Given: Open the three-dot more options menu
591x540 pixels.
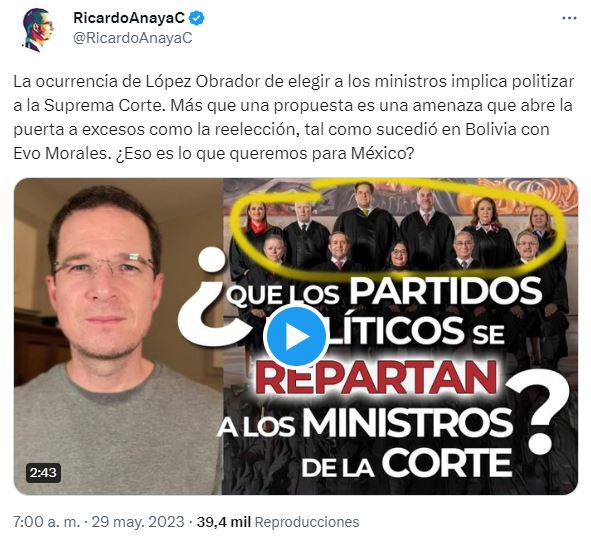Looking at the screenshot, I should point(569,18).
